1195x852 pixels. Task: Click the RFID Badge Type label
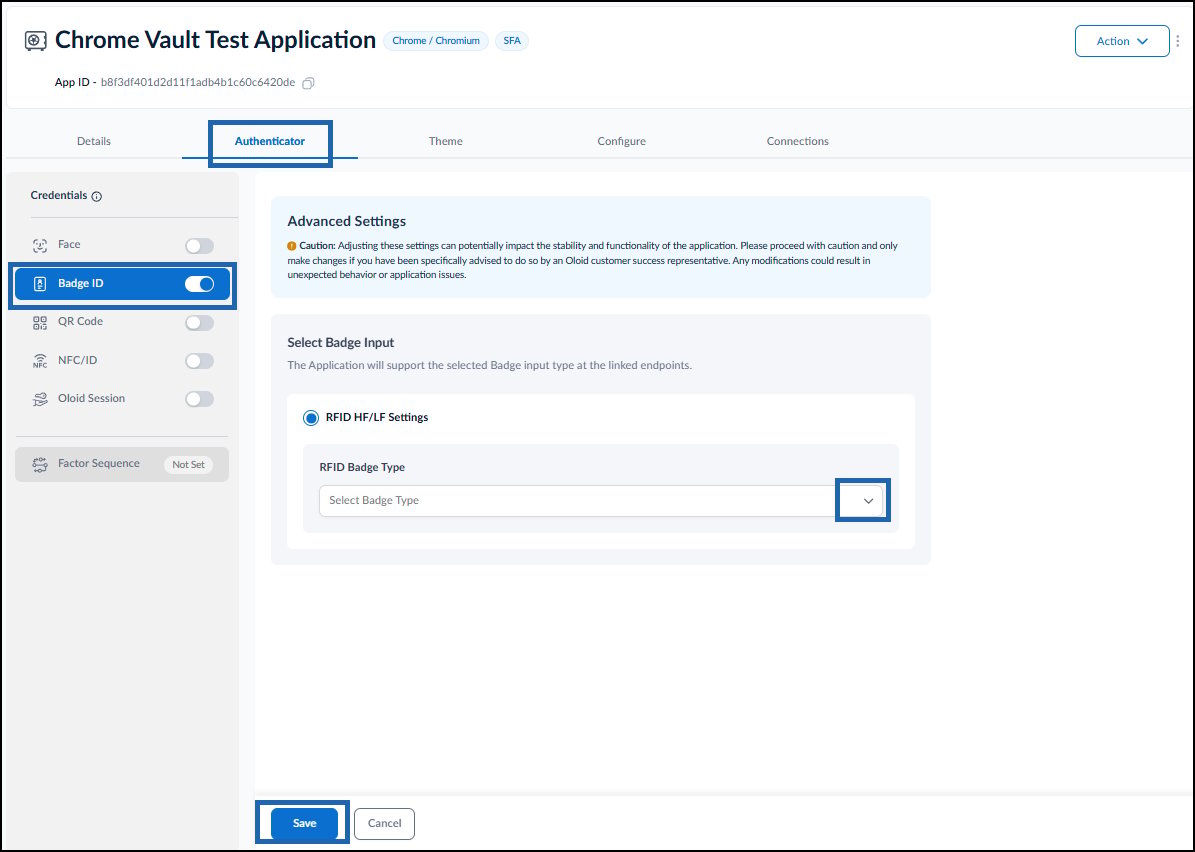click(x=362, y=467)
